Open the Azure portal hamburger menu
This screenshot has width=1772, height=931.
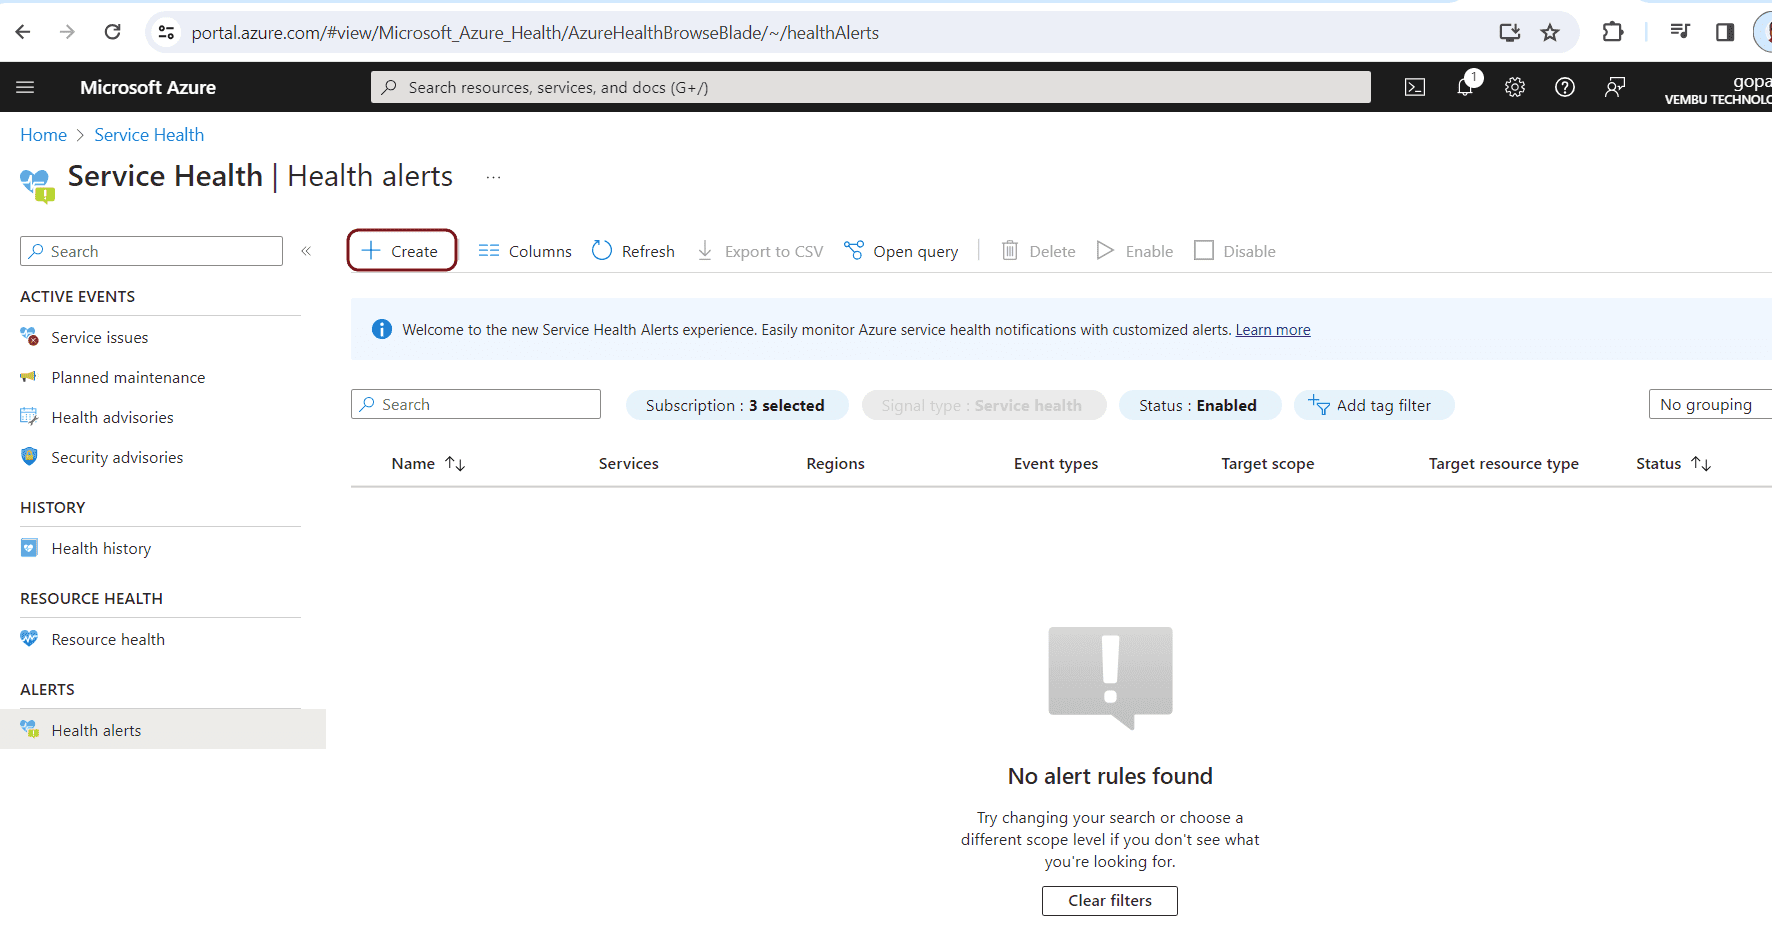(25, 87)
